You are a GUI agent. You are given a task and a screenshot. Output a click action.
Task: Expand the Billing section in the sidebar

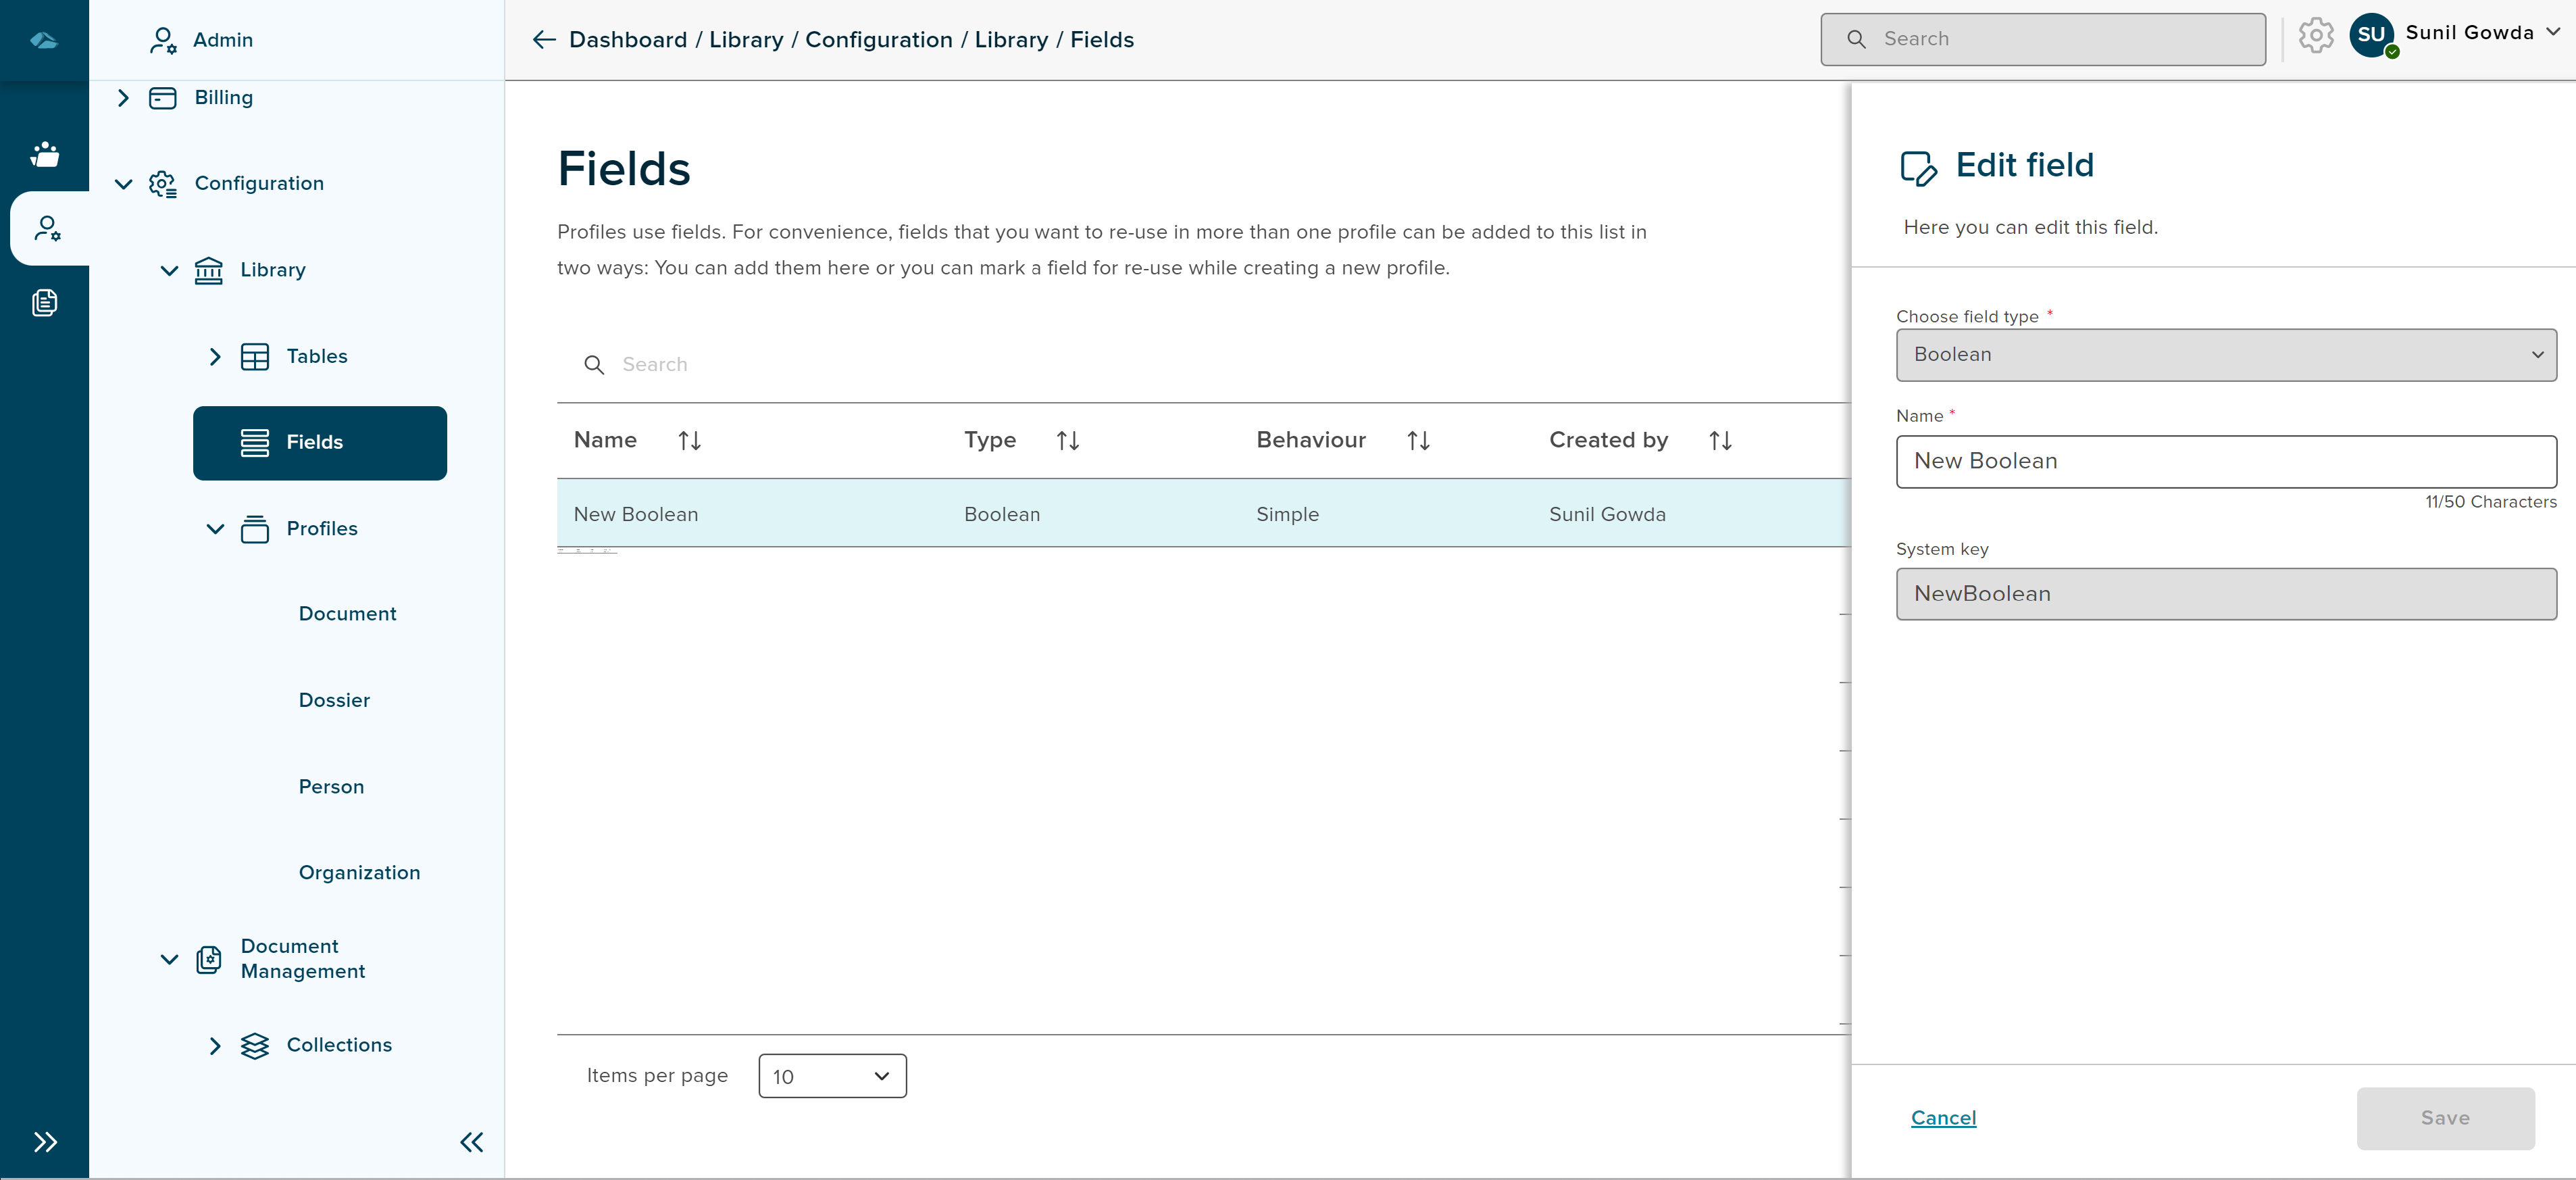(x=123, y=98)
